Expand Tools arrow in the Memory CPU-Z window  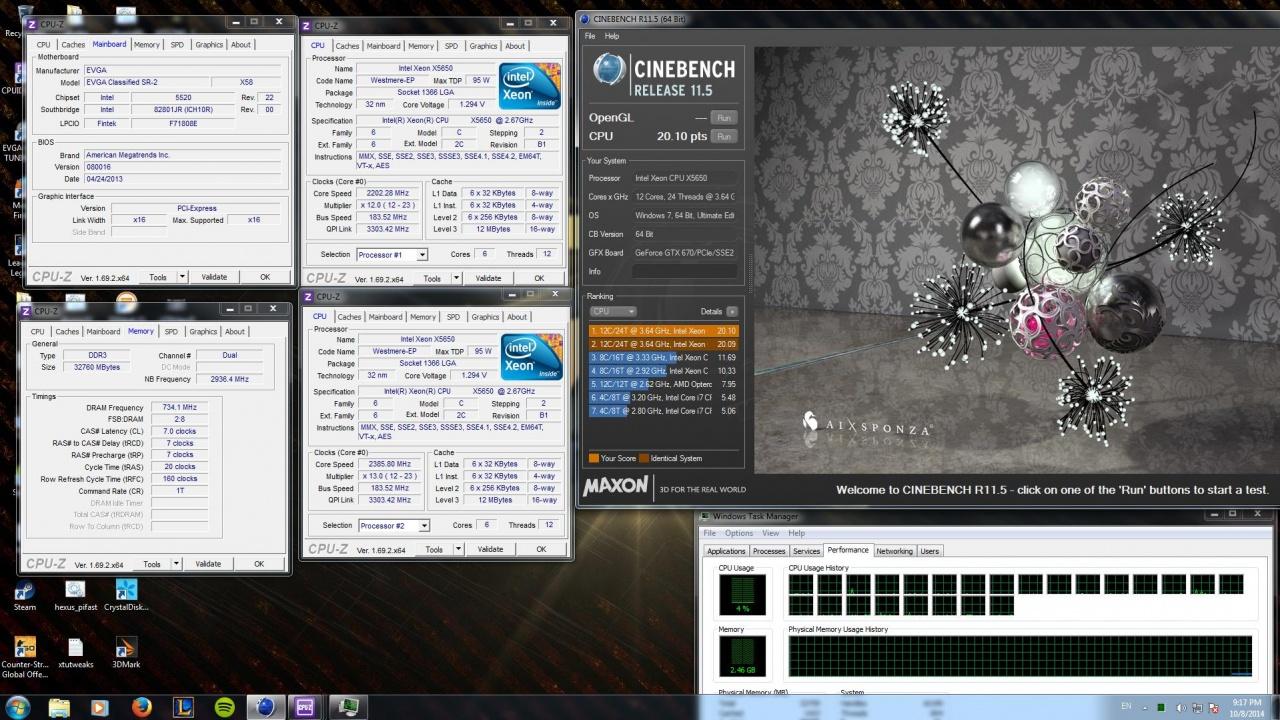[x=177, y=564]
